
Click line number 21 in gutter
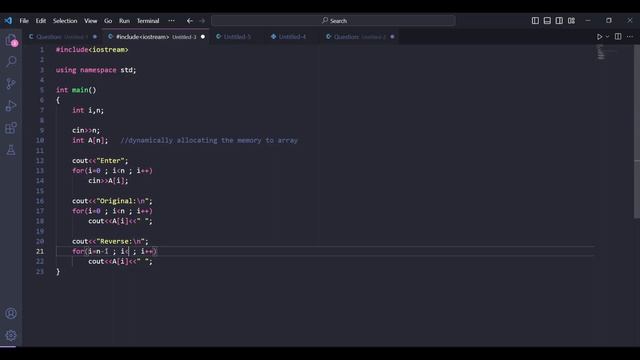point(40,251)
